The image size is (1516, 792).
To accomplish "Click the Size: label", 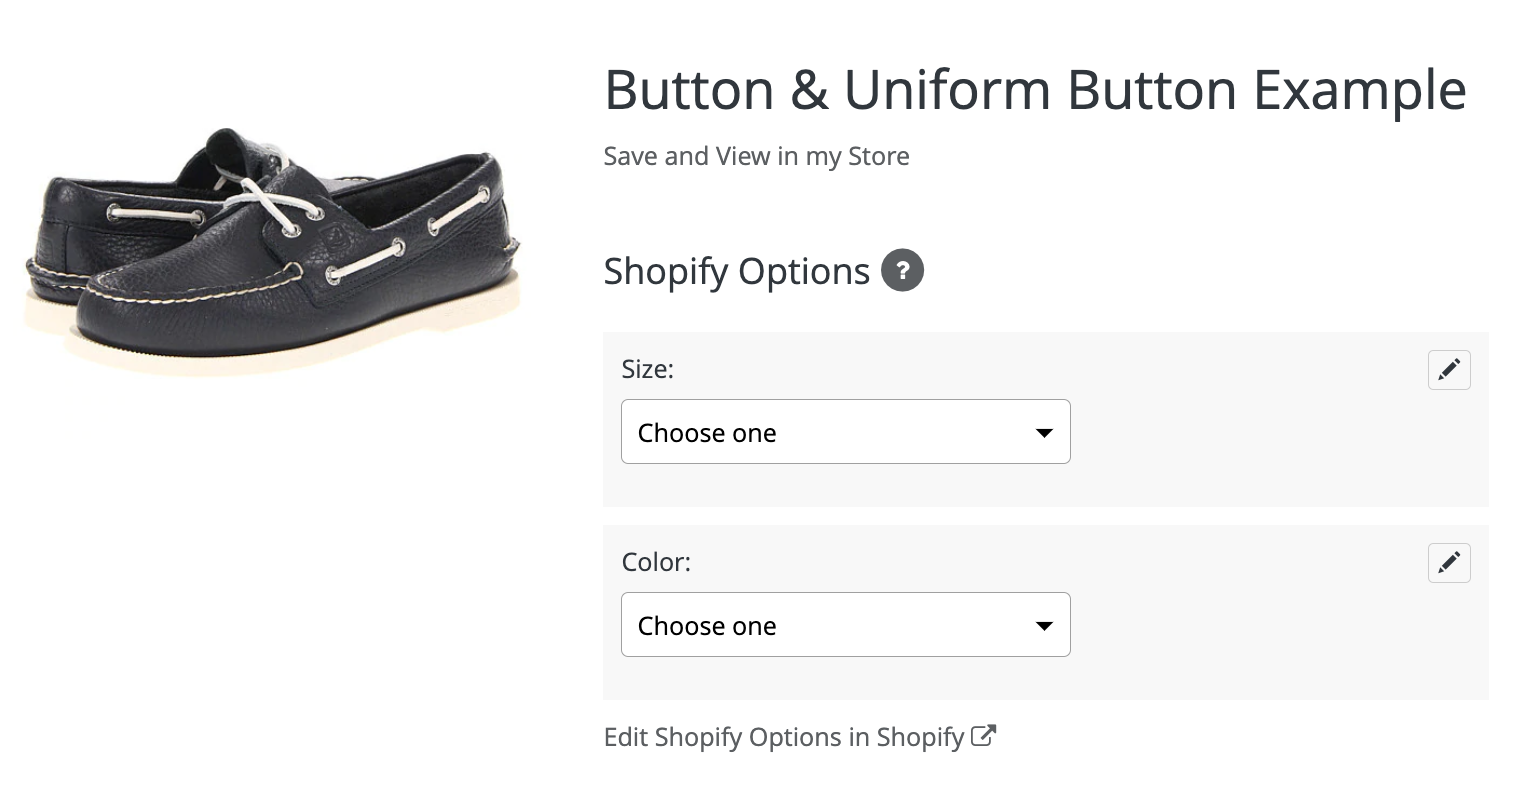I will (648, 369).
